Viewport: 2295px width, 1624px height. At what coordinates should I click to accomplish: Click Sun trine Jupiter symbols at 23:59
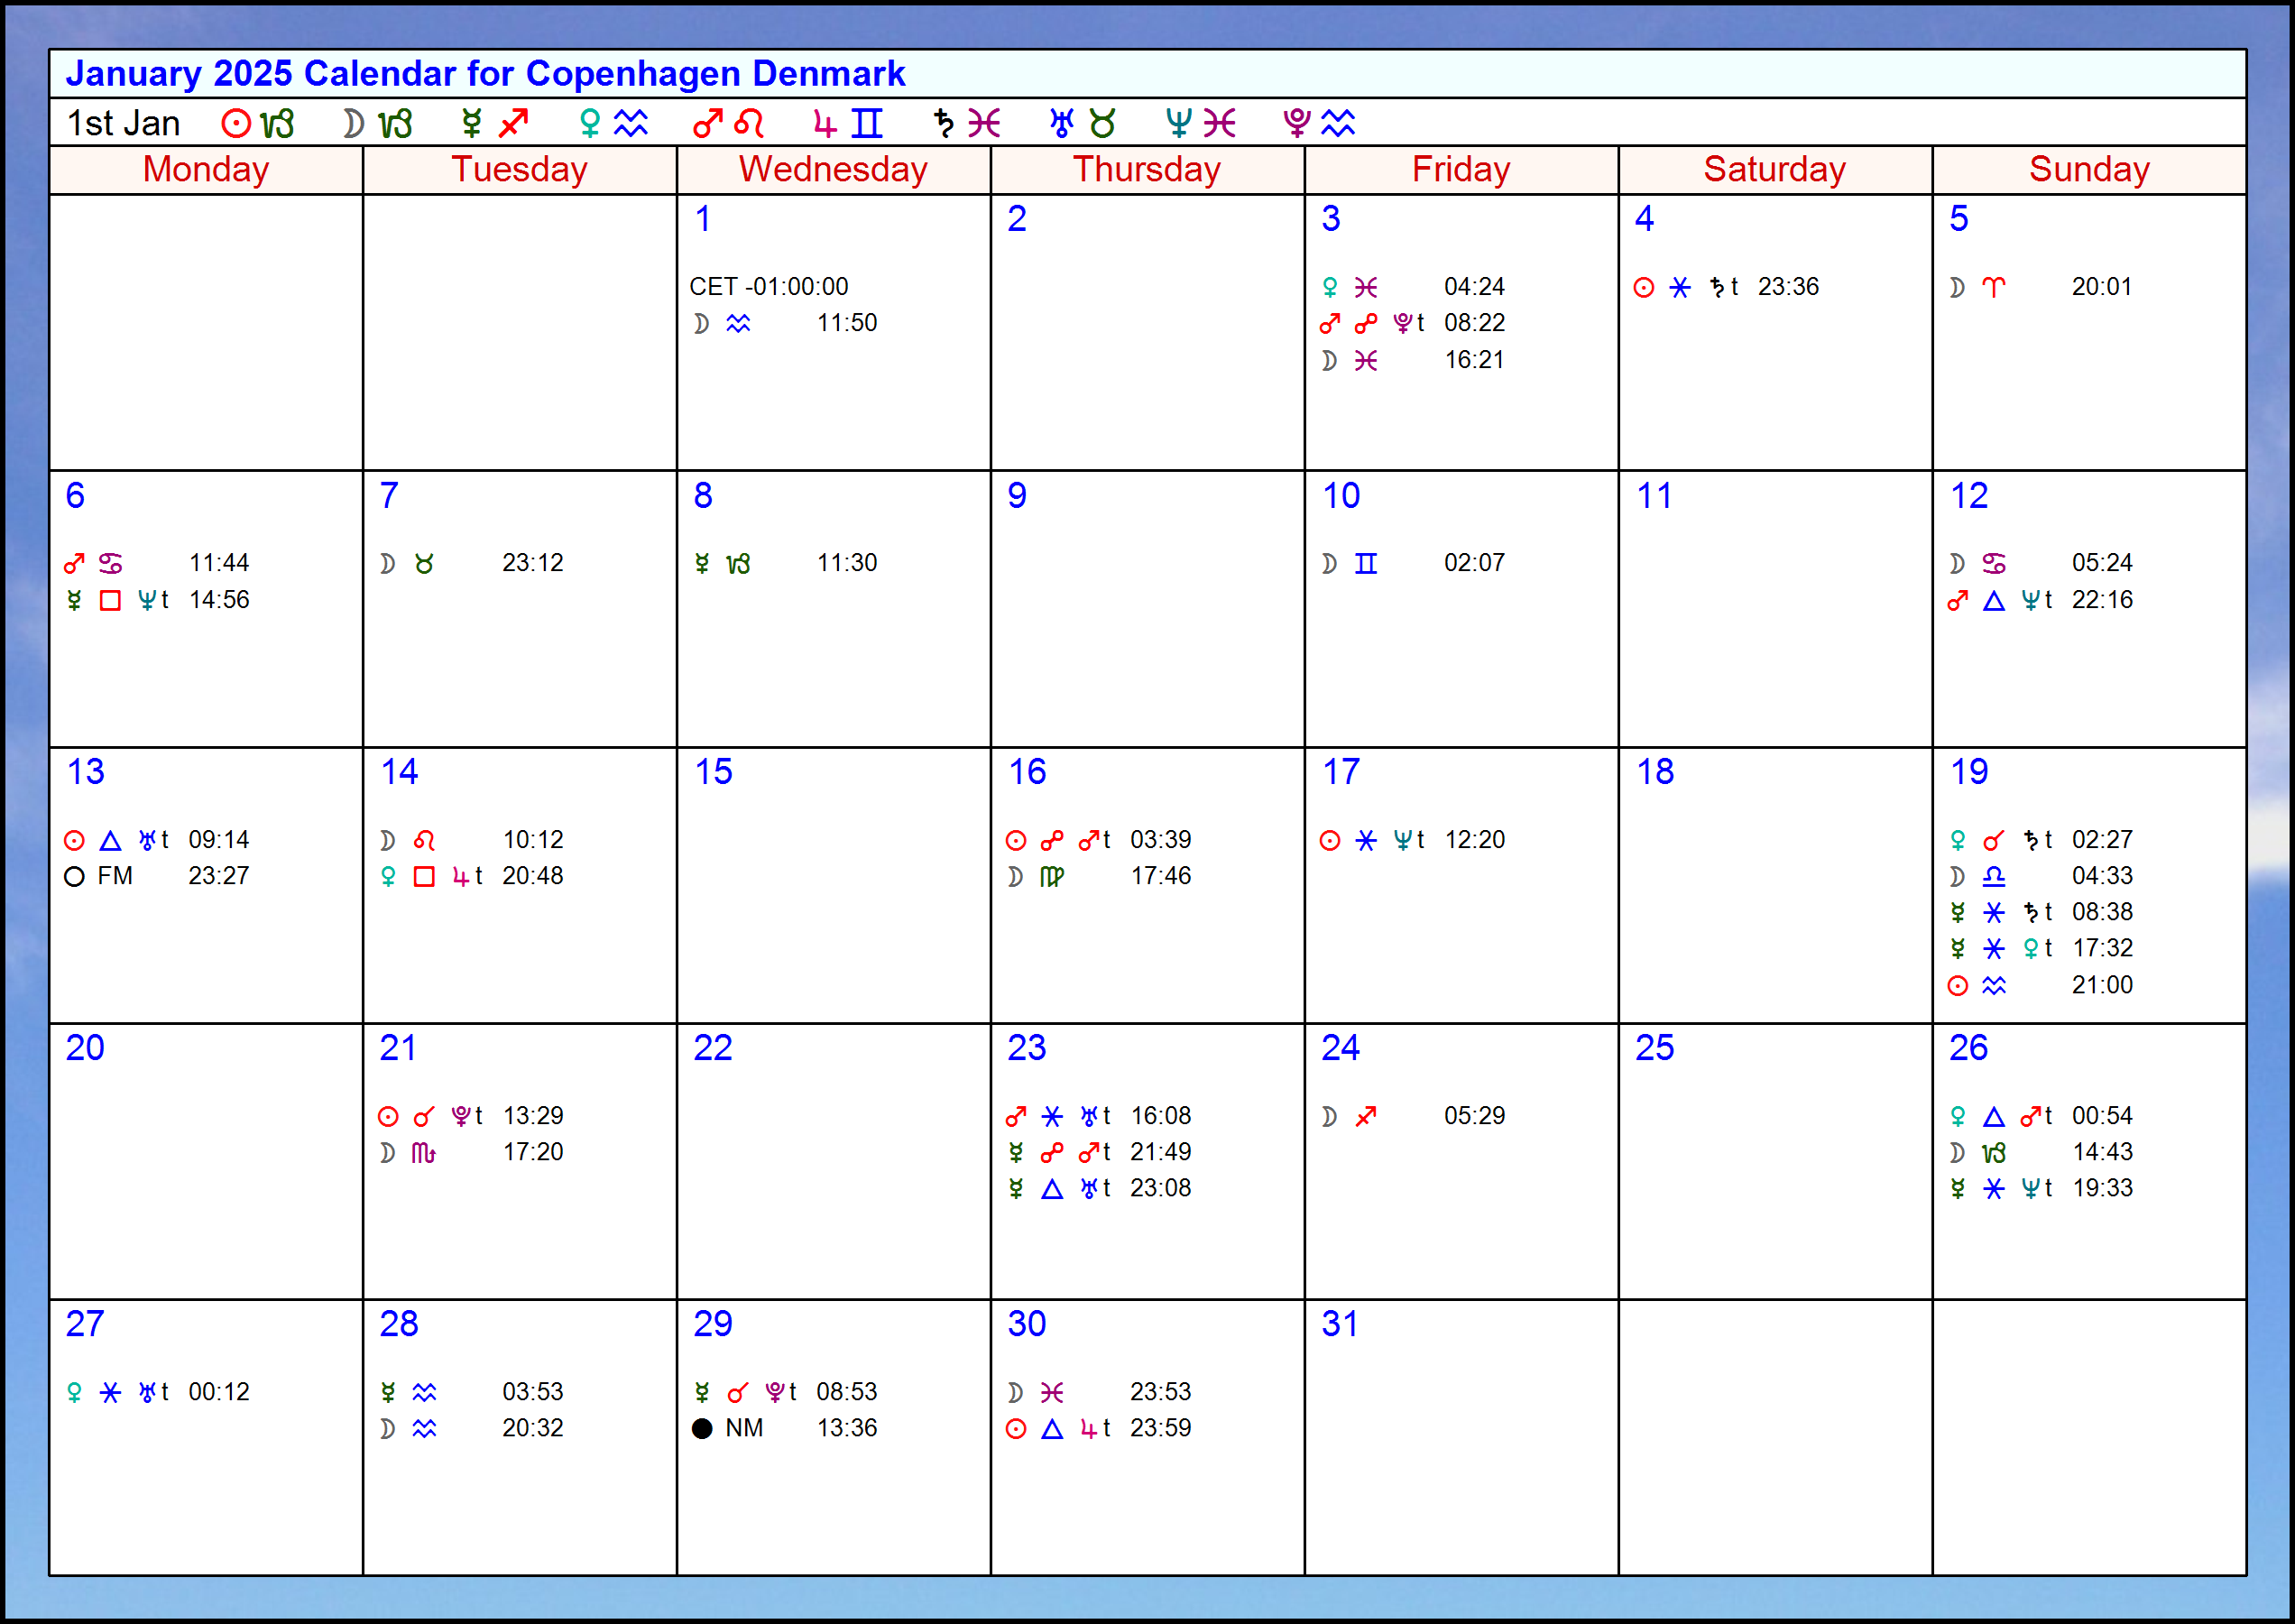click(x=1059, y=1429)
